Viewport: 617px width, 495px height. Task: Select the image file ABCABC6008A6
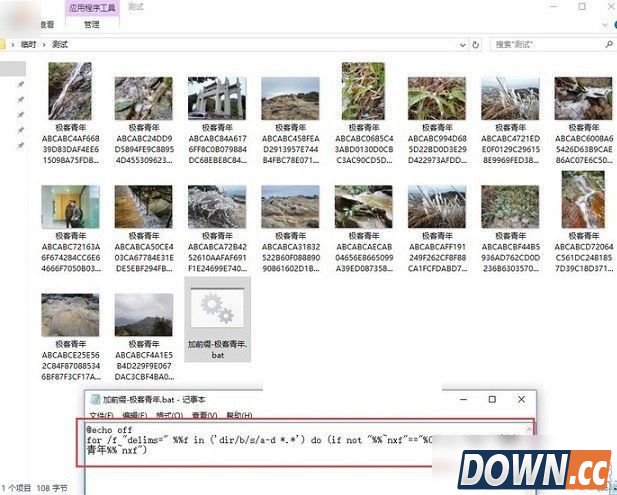coord(584,98)
